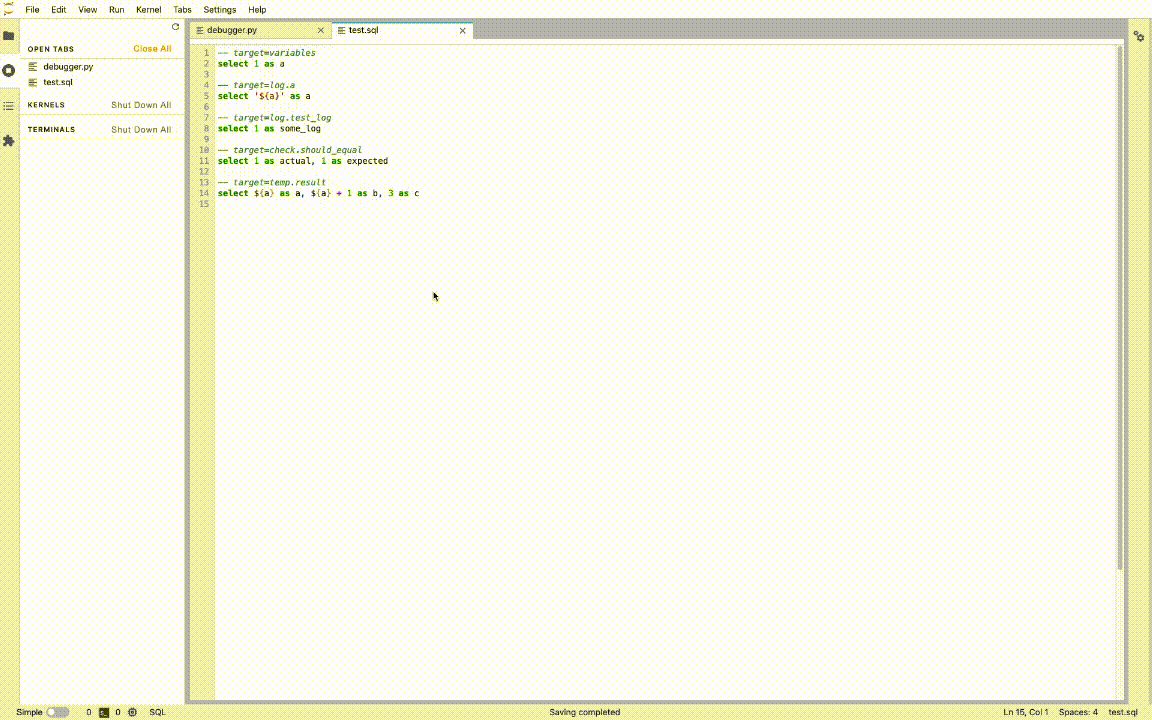Switch to the test.sql tab

pos(363,30)
